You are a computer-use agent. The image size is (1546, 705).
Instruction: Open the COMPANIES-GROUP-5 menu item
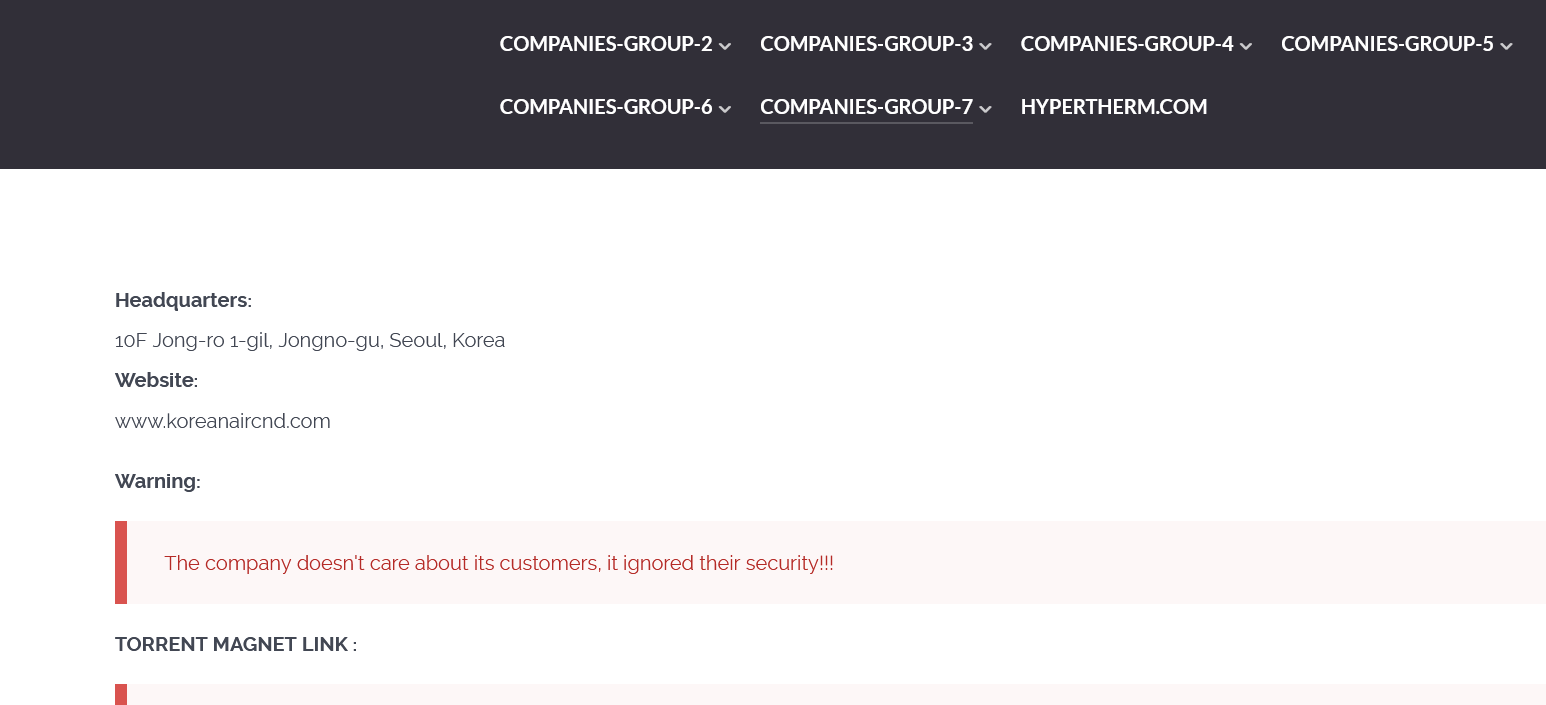(x=1386, y=44)
